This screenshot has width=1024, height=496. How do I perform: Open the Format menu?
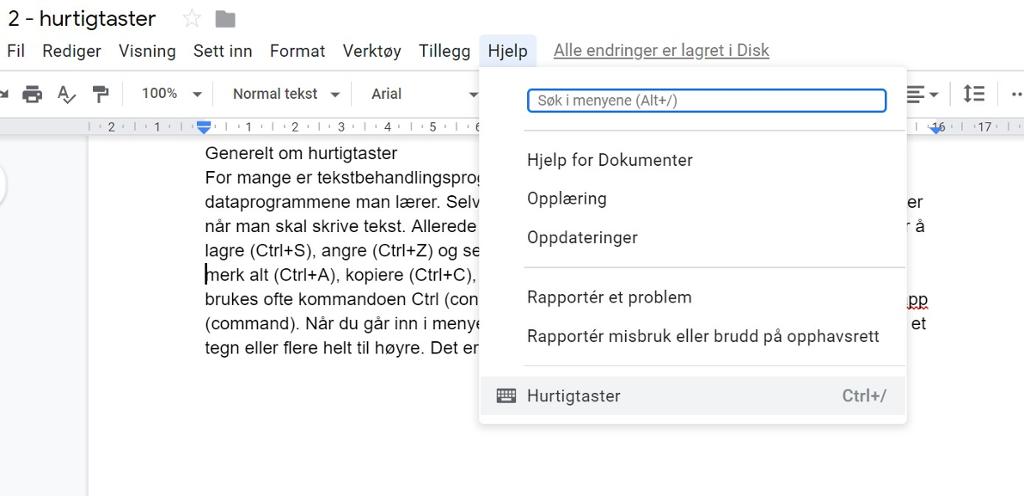pyautogui.click(x=298, y=51)
